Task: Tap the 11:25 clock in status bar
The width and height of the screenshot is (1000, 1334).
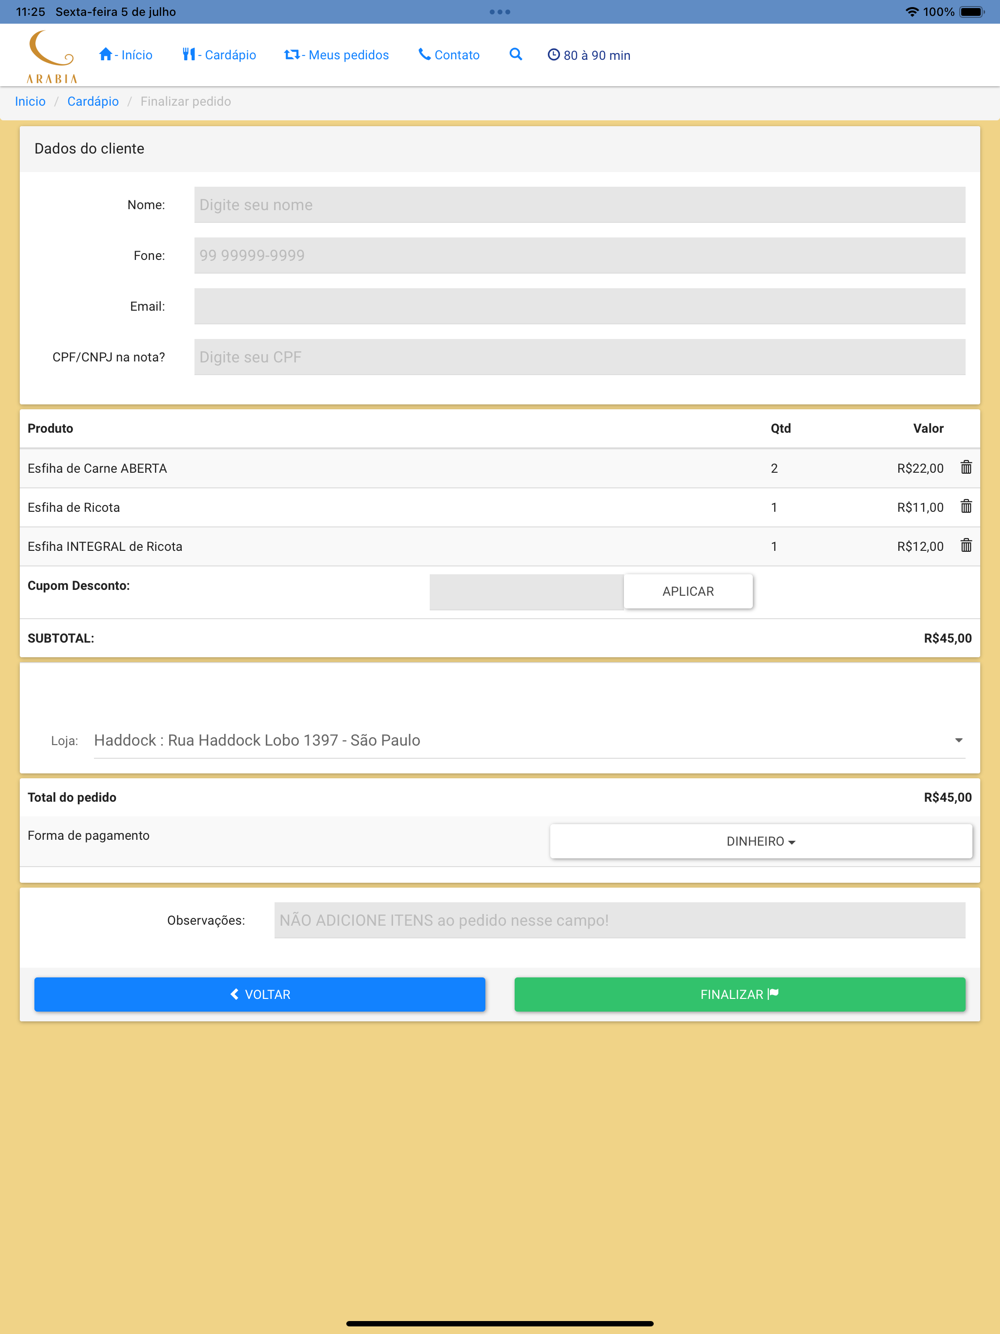Action: (30, 12)
